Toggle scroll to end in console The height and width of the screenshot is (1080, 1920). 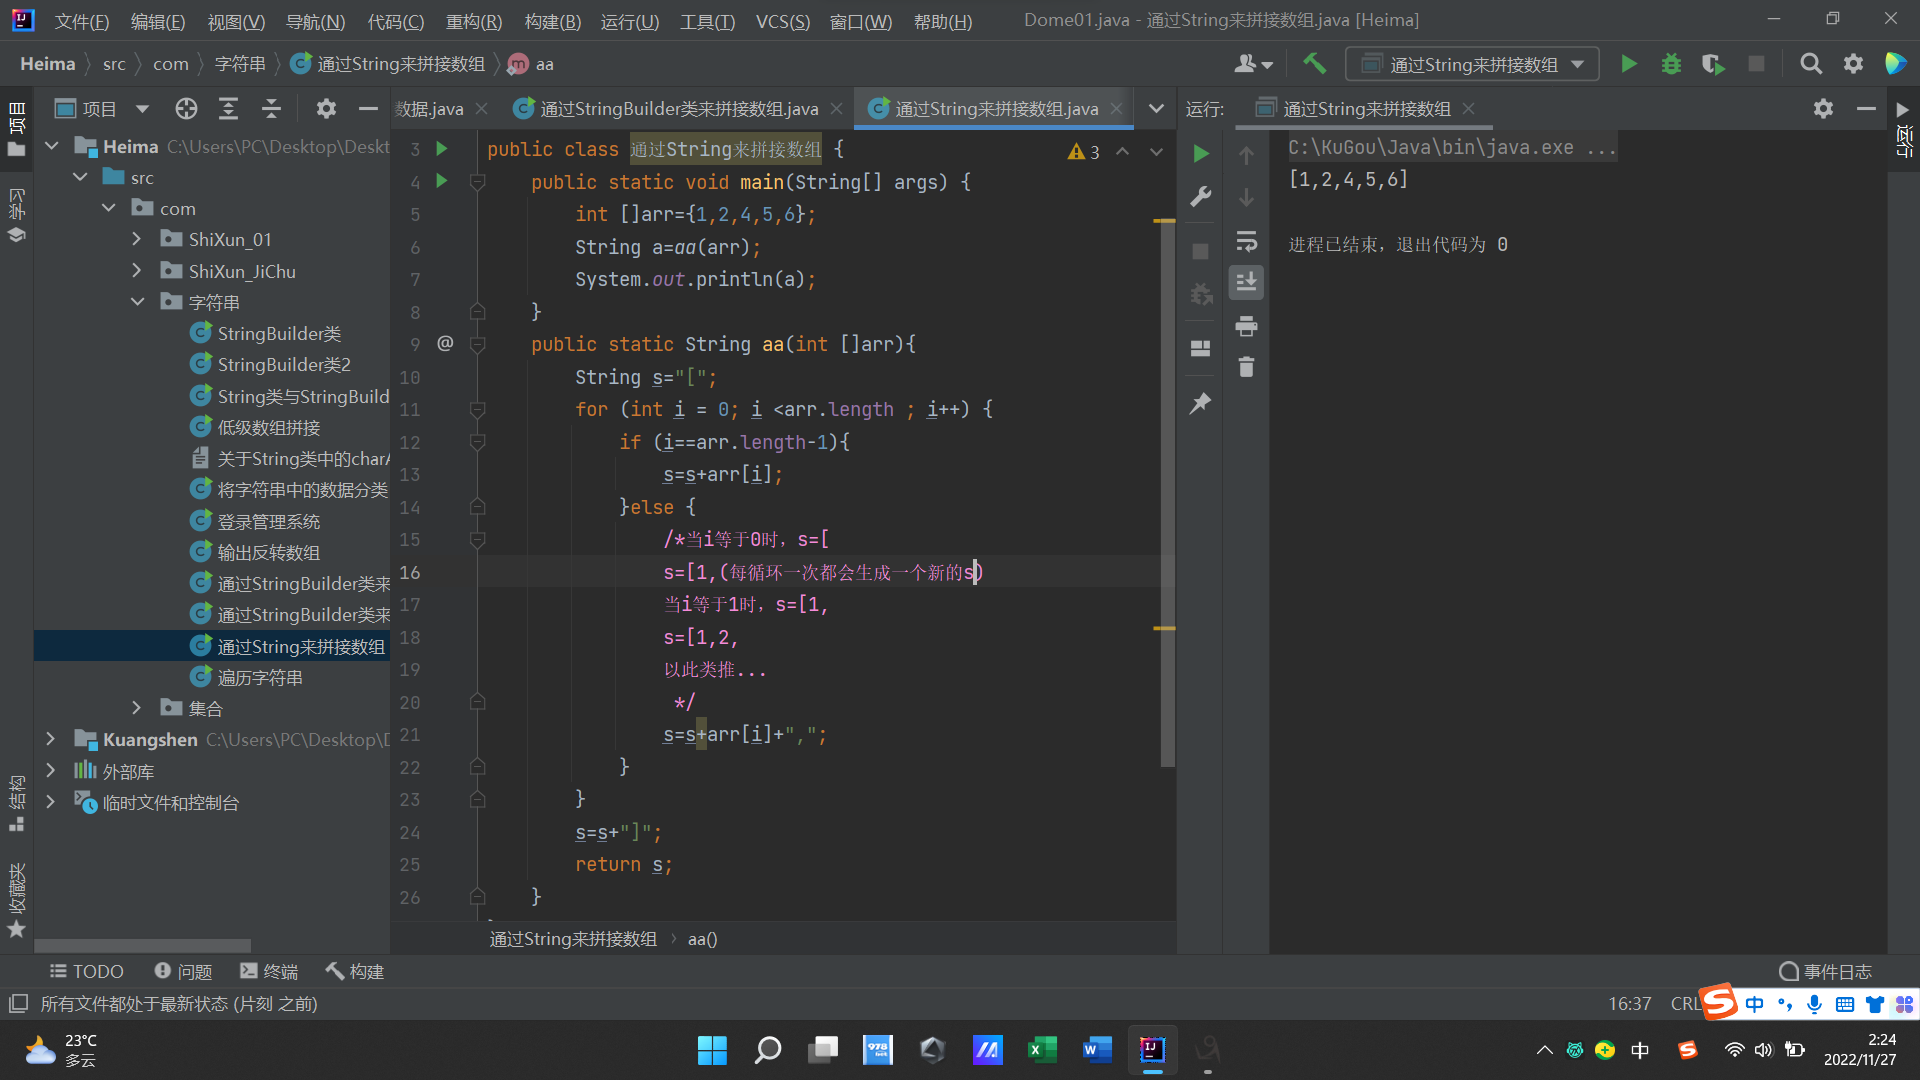point(1246,283)
